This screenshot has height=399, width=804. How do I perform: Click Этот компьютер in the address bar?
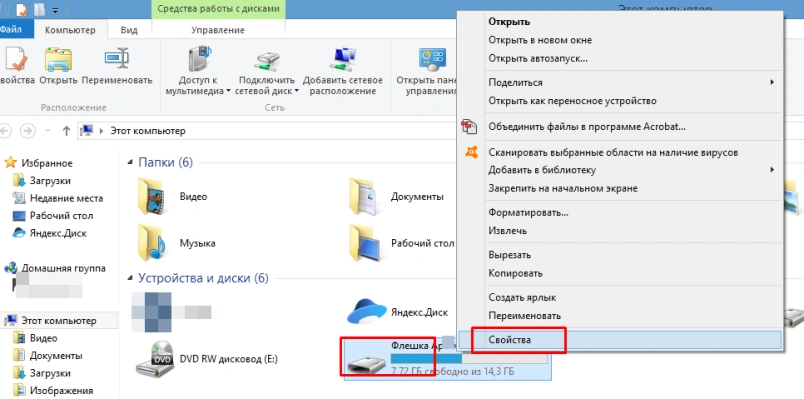tap(148, 131)
